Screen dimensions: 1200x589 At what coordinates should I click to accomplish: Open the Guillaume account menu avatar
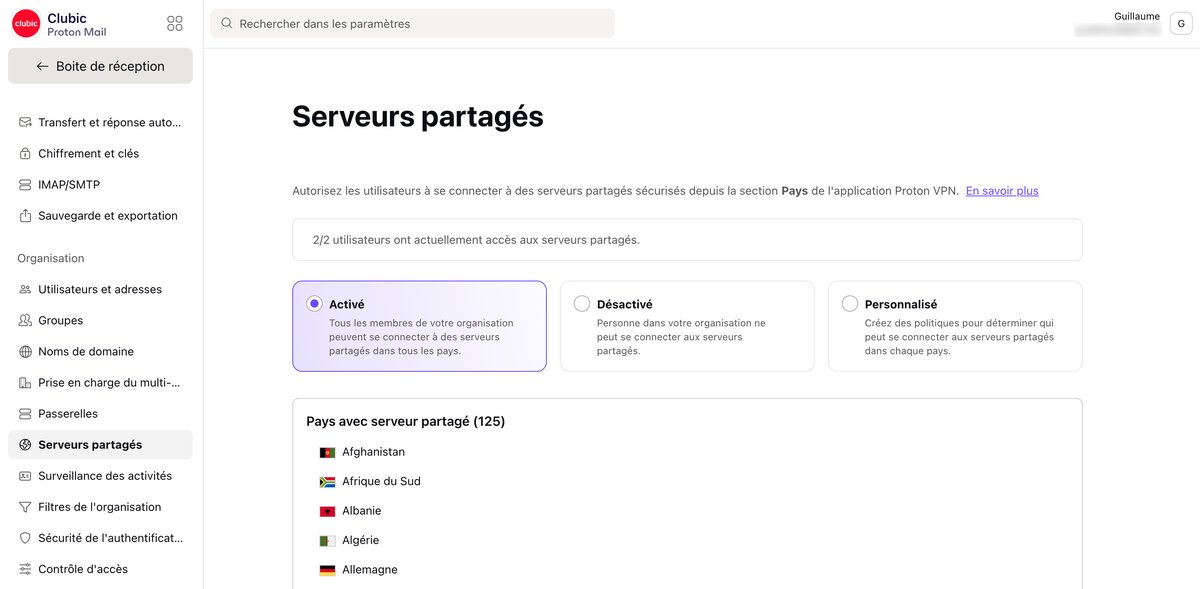[1181, 25]
